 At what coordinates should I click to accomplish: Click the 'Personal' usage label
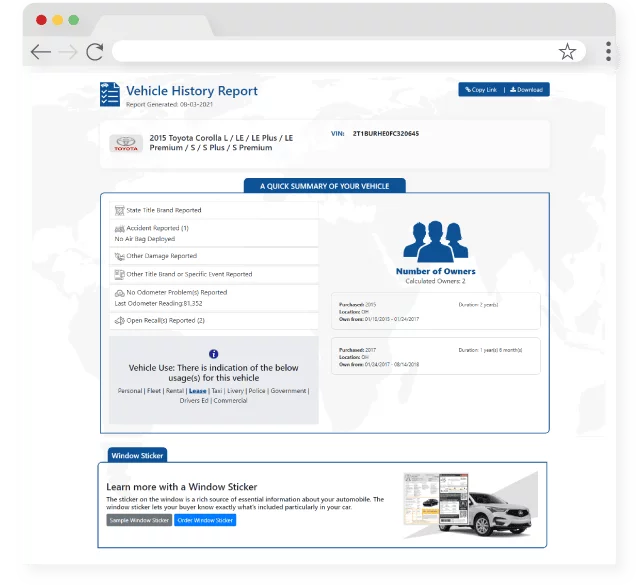point(130,391)
